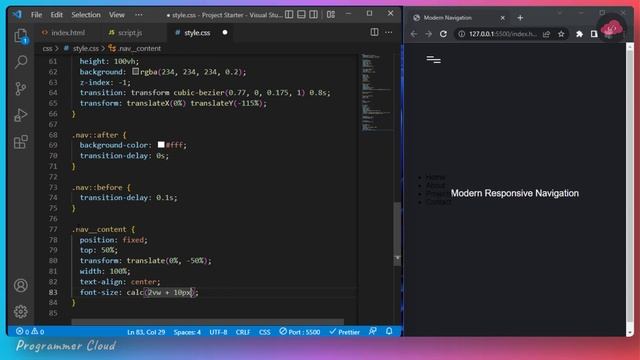Click the VS Code logo icon
The width and height of the screenshot is (640, 360).
17,15
